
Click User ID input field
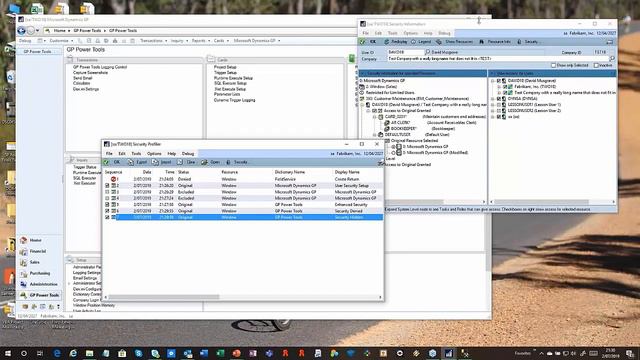point(405,52)
